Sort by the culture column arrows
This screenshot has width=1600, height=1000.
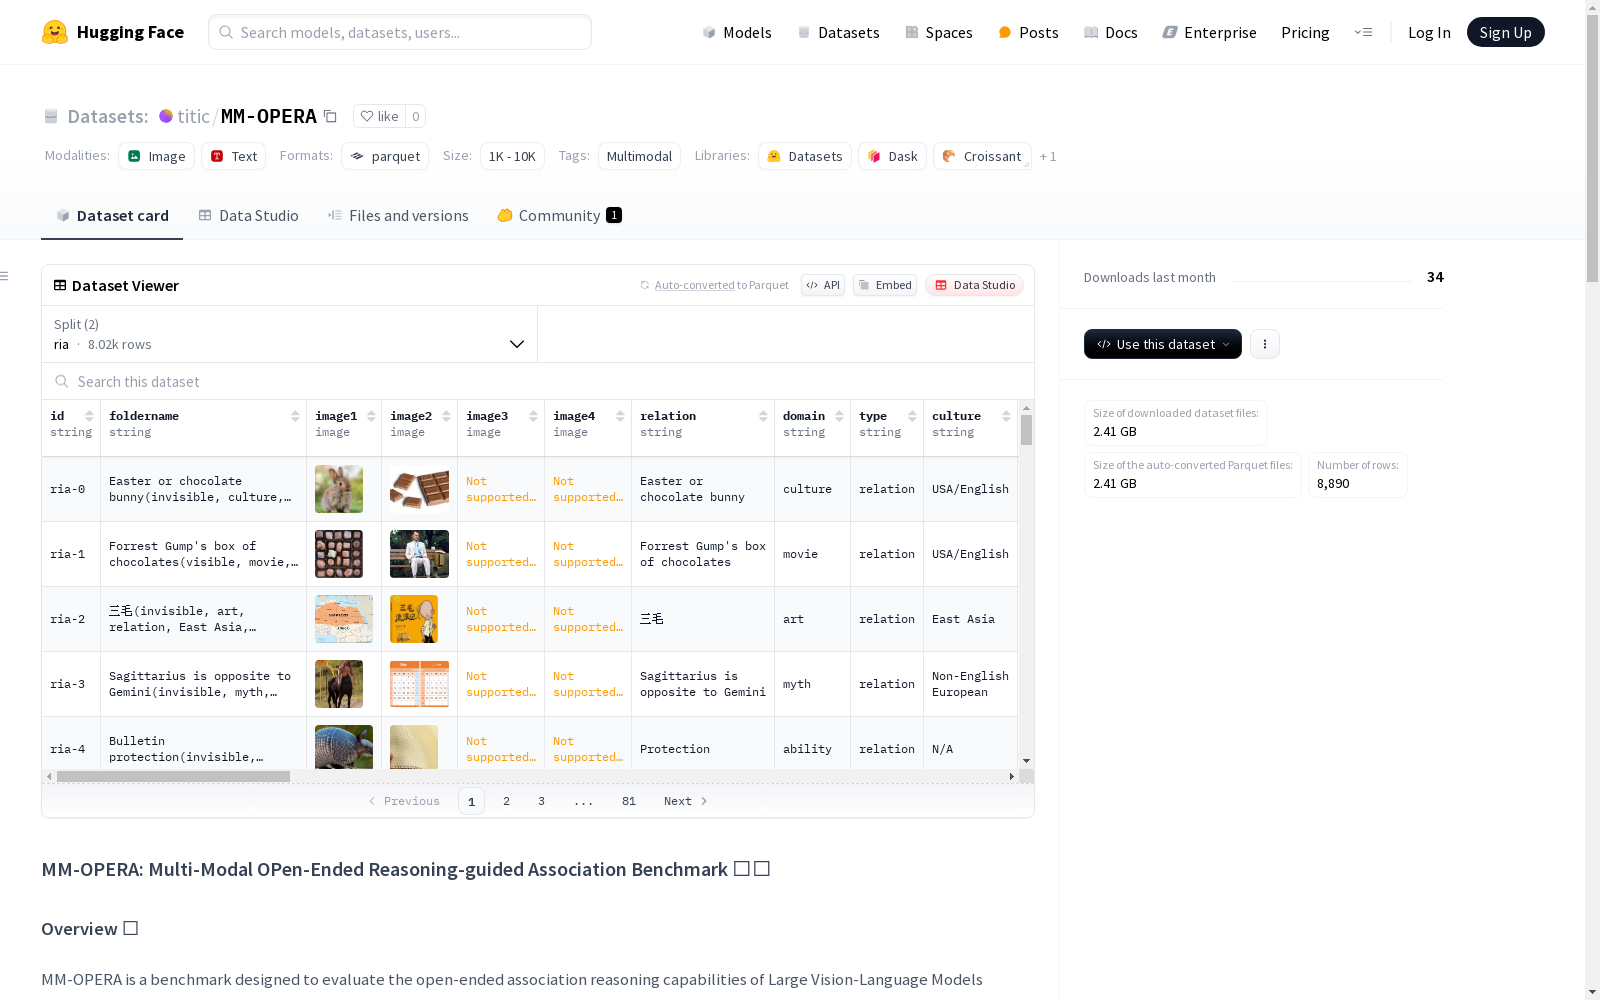tap(1006, 416)
